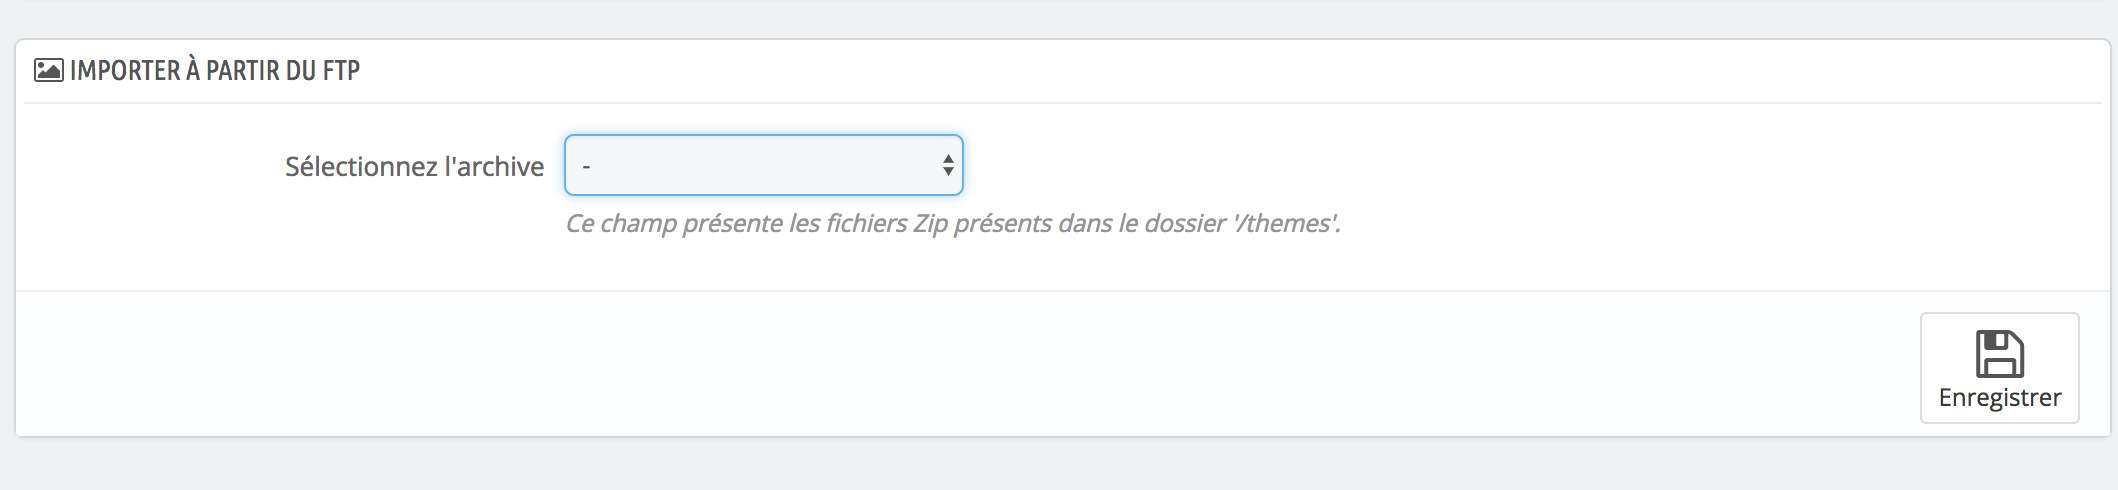This screenshot has width=2118, height=490.
Task: Open the archive selection dropdown
Action: (763, 165)
